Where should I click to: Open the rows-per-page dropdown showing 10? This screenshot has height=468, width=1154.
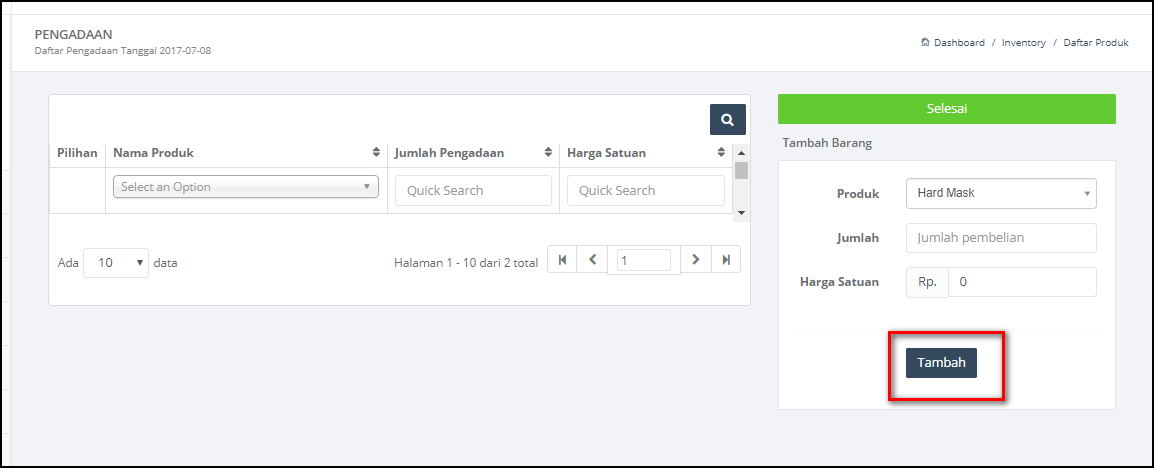pos(116,263)
